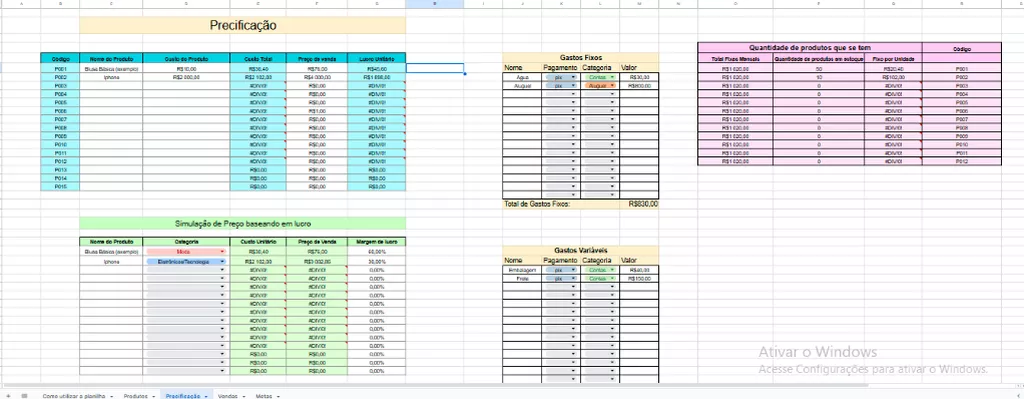Click the Fixo por Unidade header cell

point(893,59)
